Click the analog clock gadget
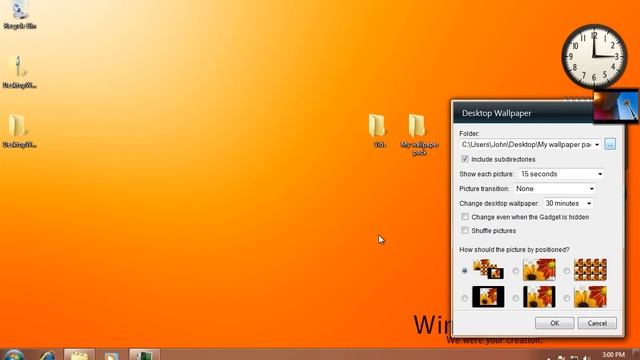This screenshot has height=360, width=640. 594,56
